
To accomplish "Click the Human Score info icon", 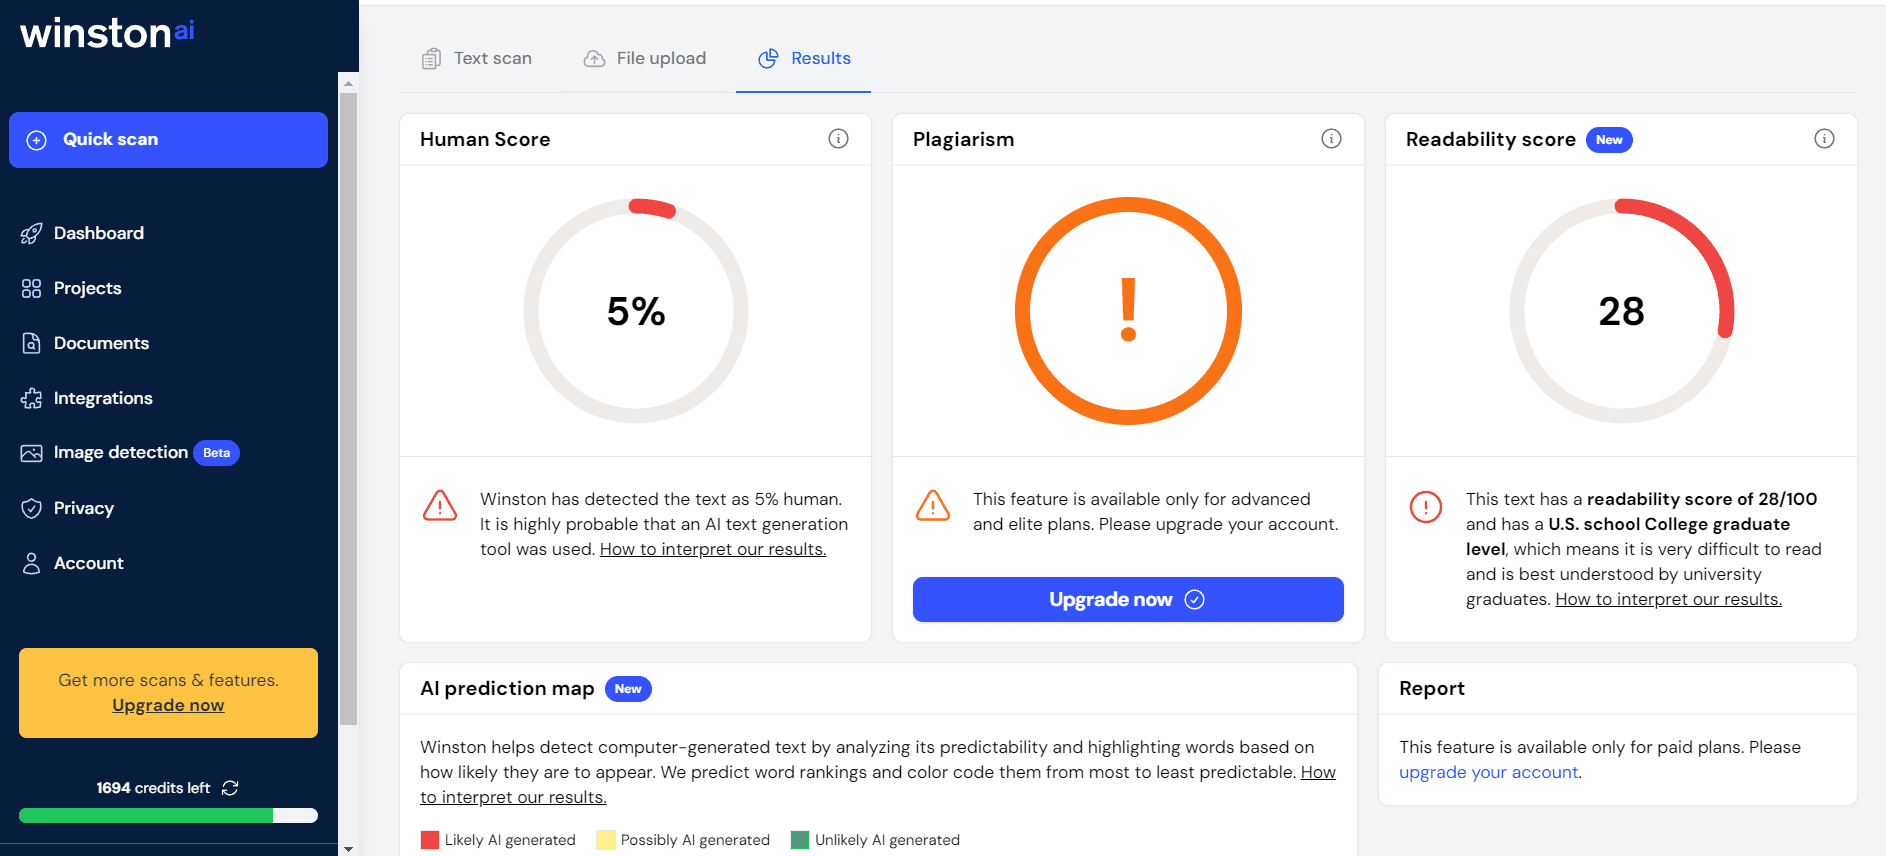I will (x=838, y=139).
